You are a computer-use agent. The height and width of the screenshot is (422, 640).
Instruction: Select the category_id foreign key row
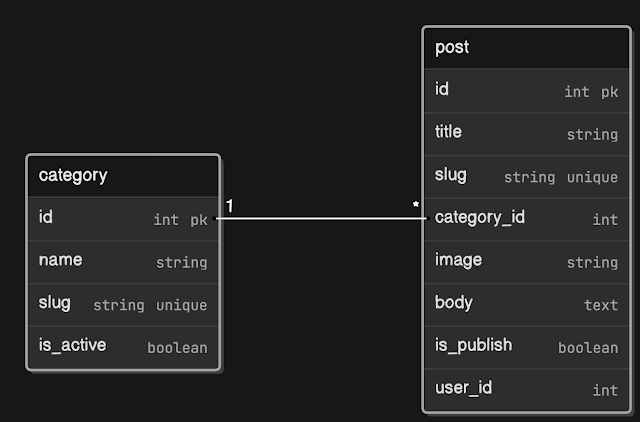point(527,219)
